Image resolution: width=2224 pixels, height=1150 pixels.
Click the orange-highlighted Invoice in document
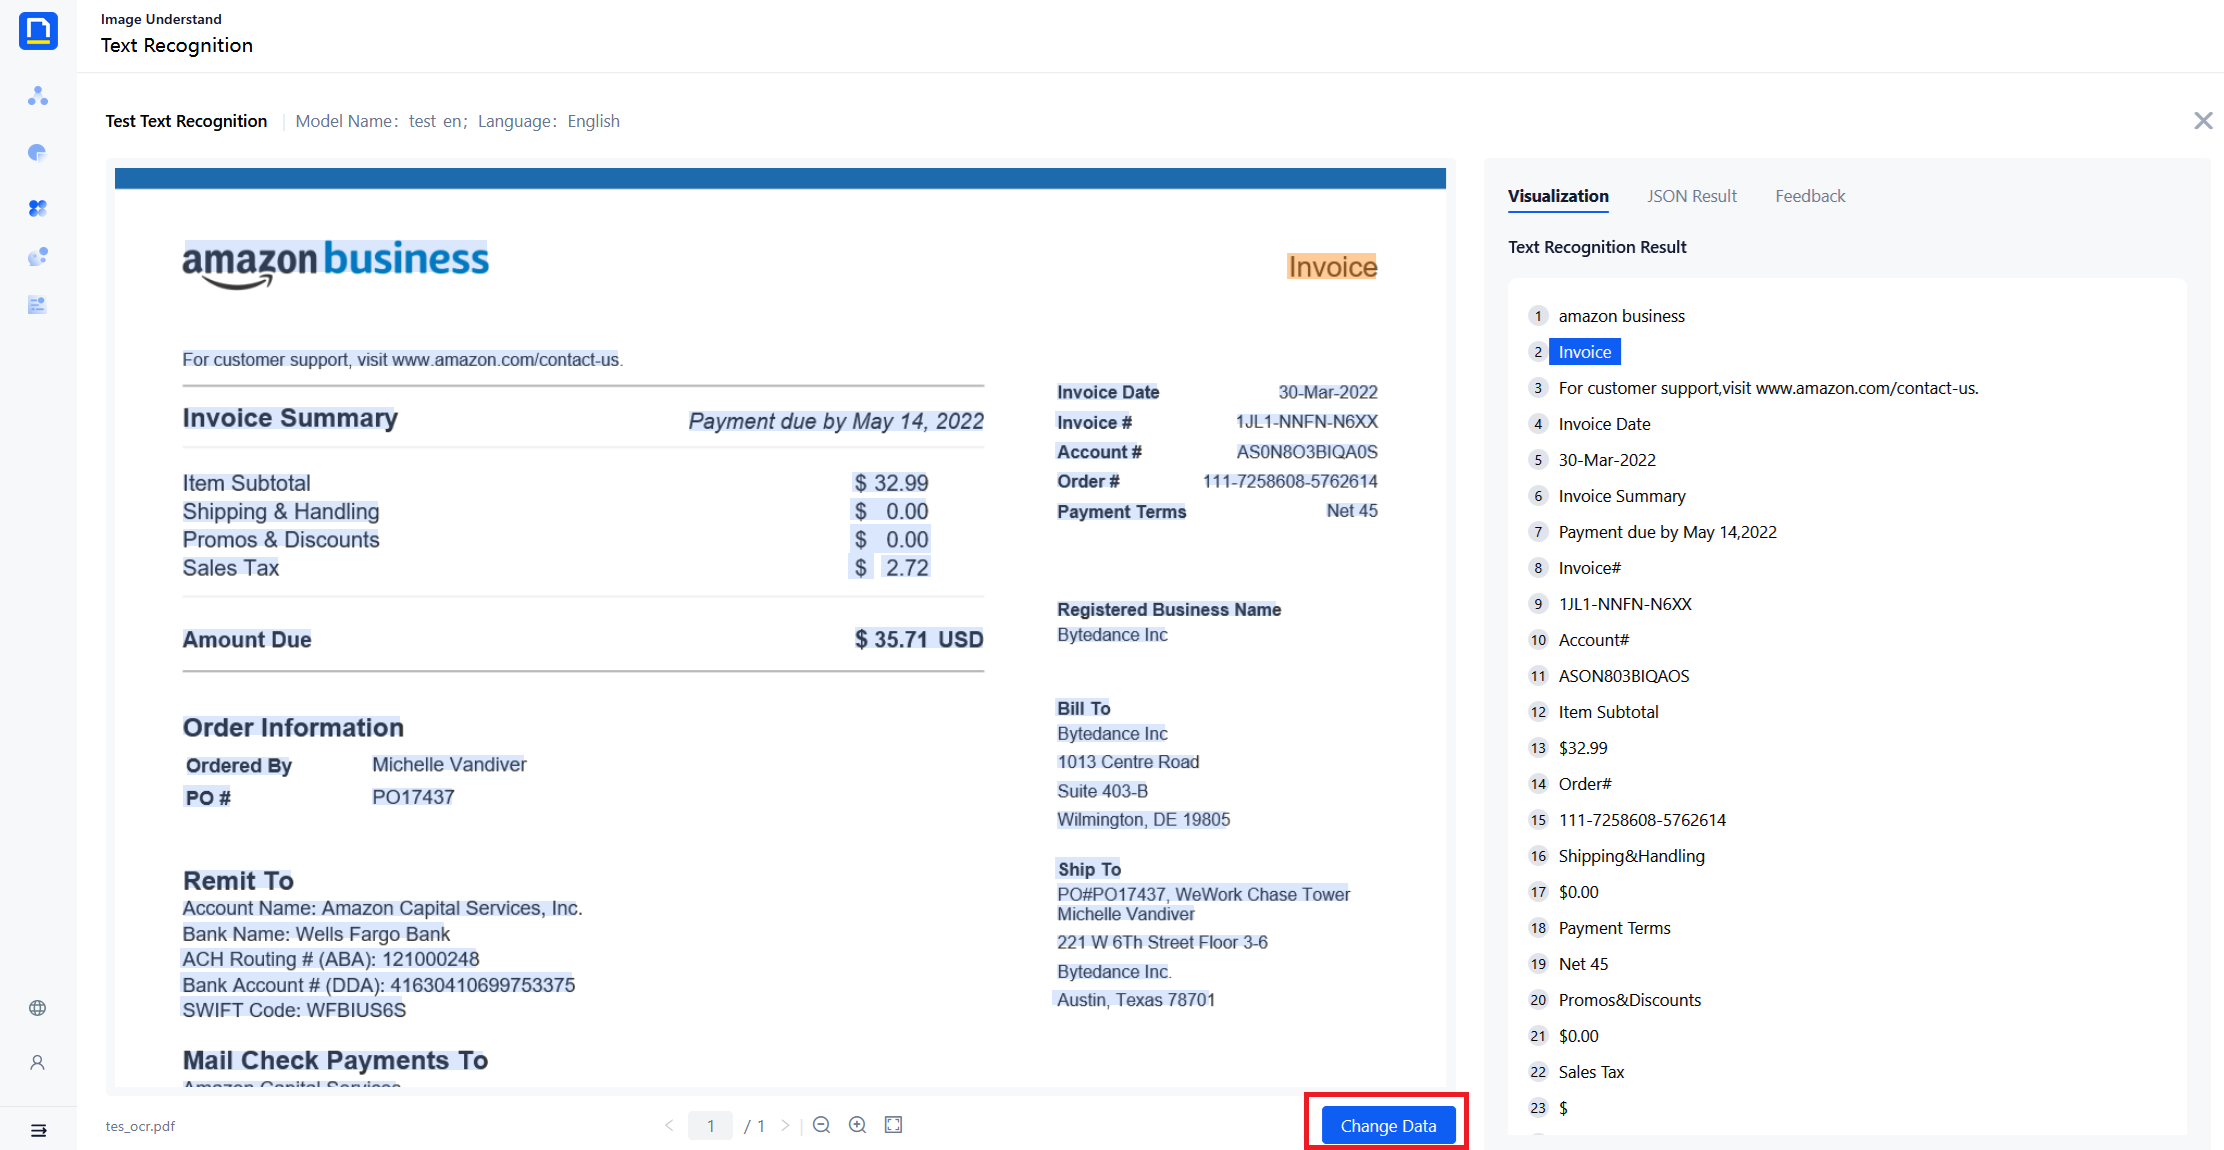point(1332,267)
